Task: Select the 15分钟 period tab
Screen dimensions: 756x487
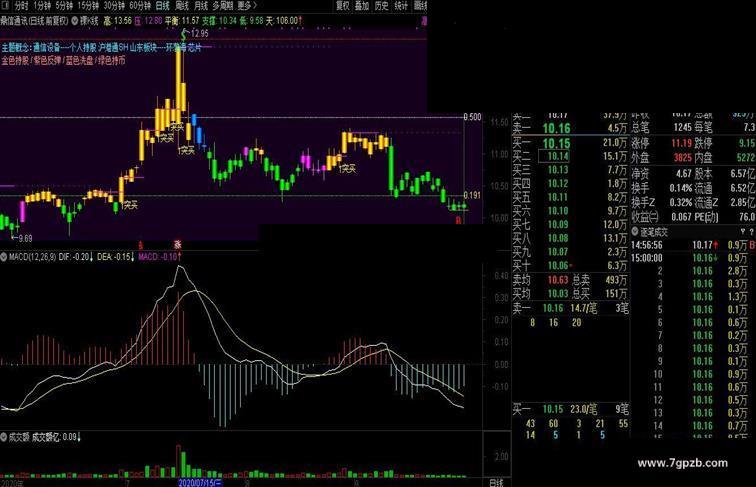Action: [x=88, y=5]
